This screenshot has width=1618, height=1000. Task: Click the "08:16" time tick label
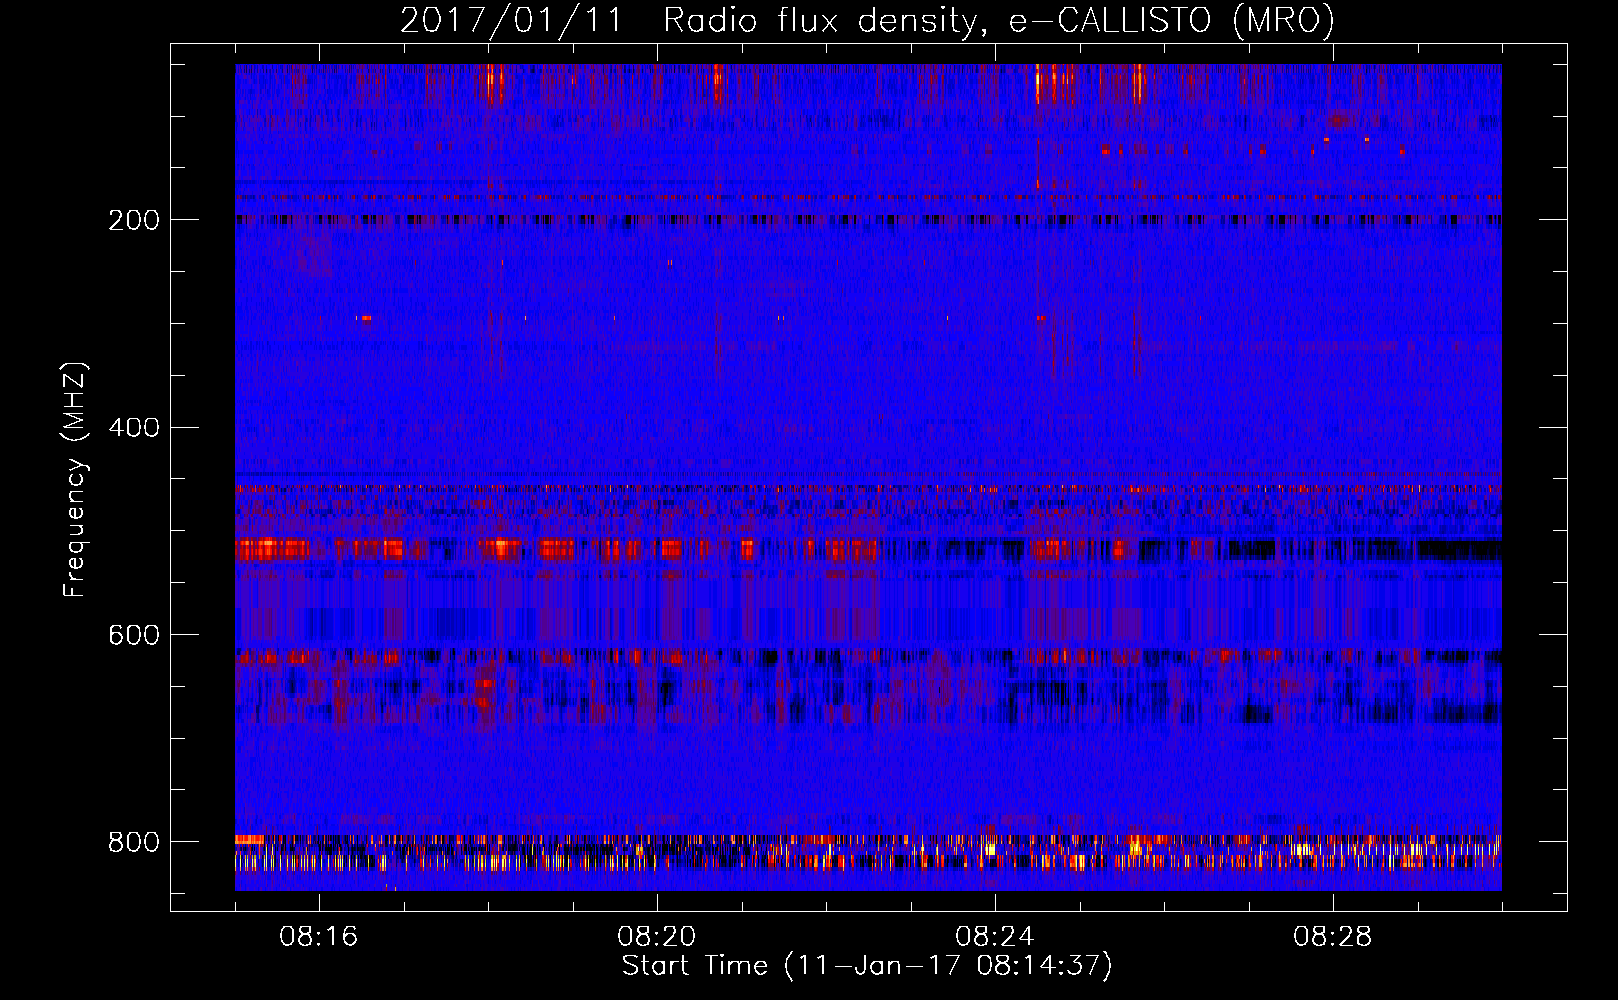[x=318, y=937]
